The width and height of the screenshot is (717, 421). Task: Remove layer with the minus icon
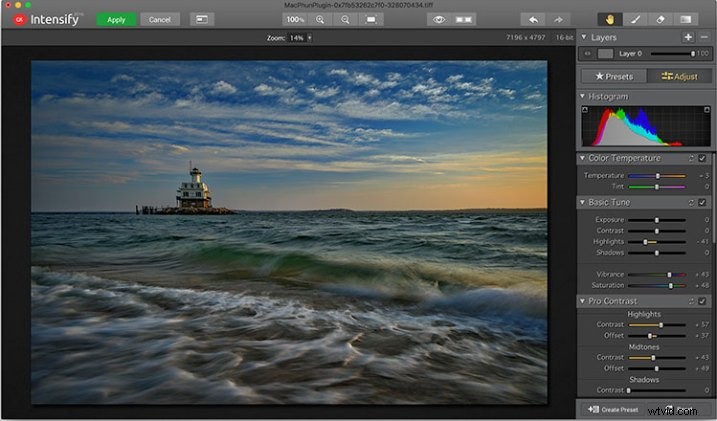click(704, 37)
